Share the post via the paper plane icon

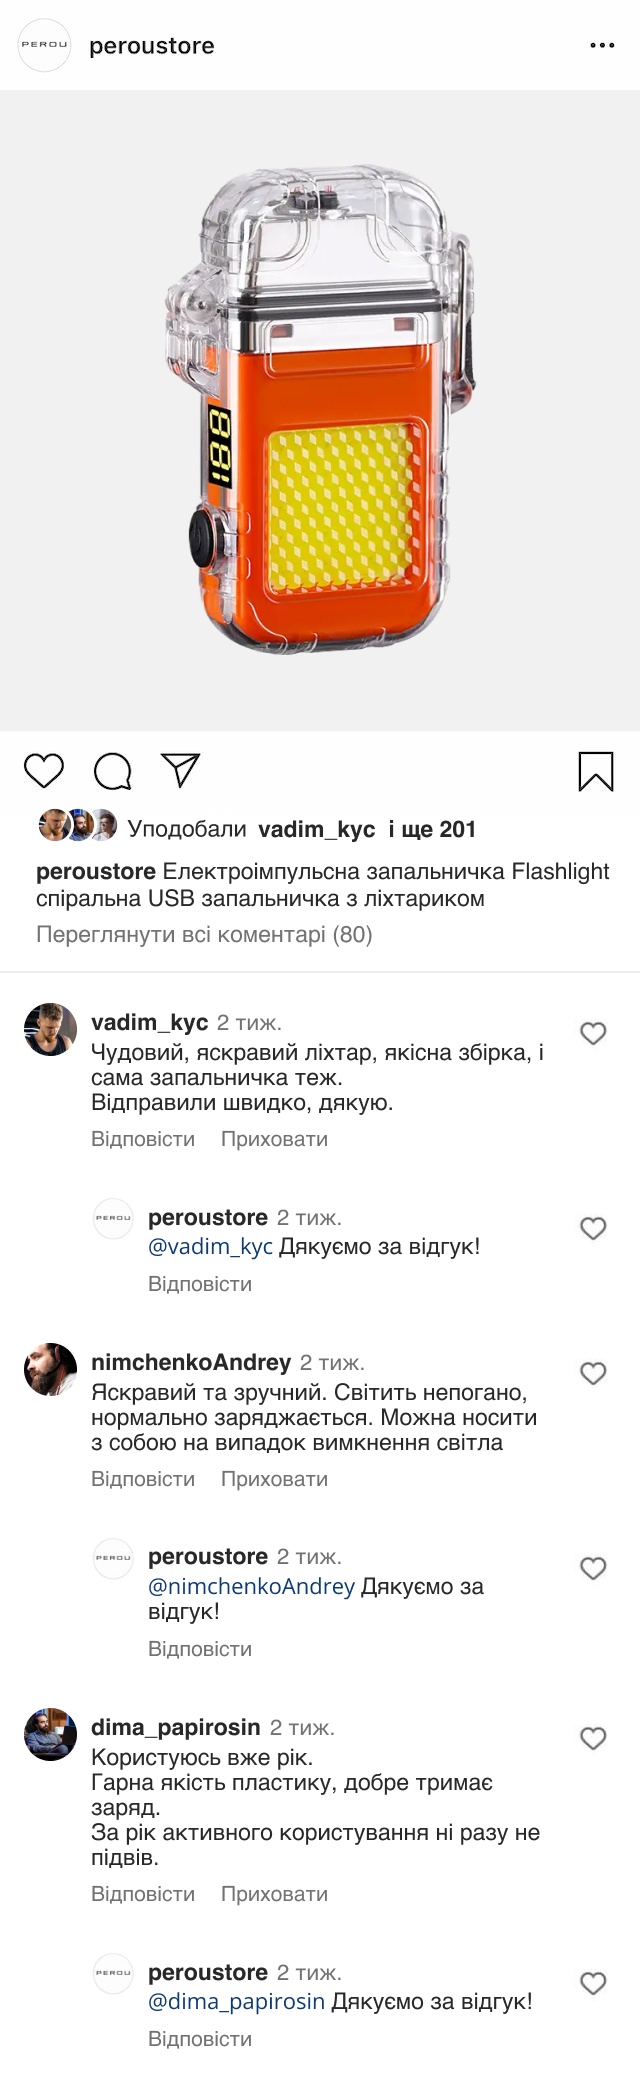pos(181,770)
